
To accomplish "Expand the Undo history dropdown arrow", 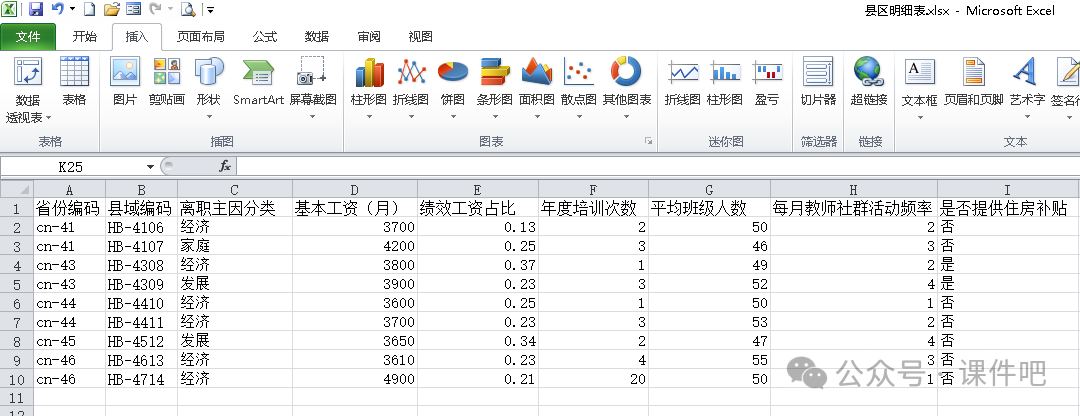I will pyautogui.click(x=73, y=10).
